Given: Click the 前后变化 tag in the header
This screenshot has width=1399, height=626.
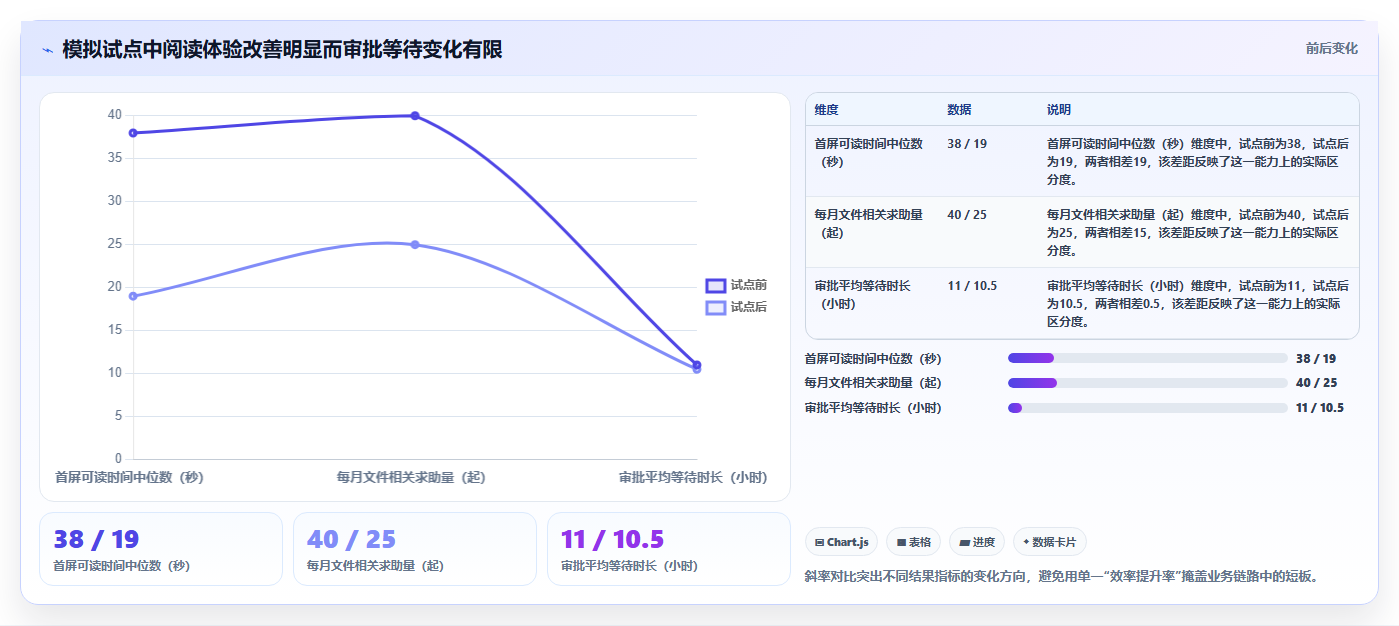Looking at the screenshot, I should tap(1331, 48).
